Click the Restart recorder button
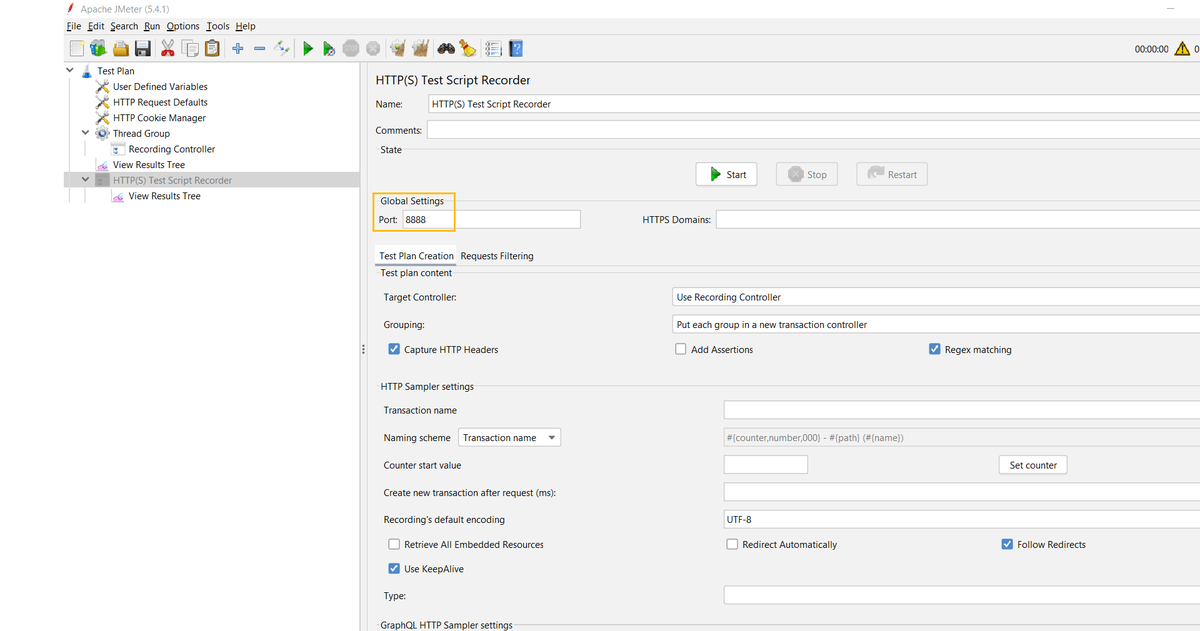 (x=892, y=174)
